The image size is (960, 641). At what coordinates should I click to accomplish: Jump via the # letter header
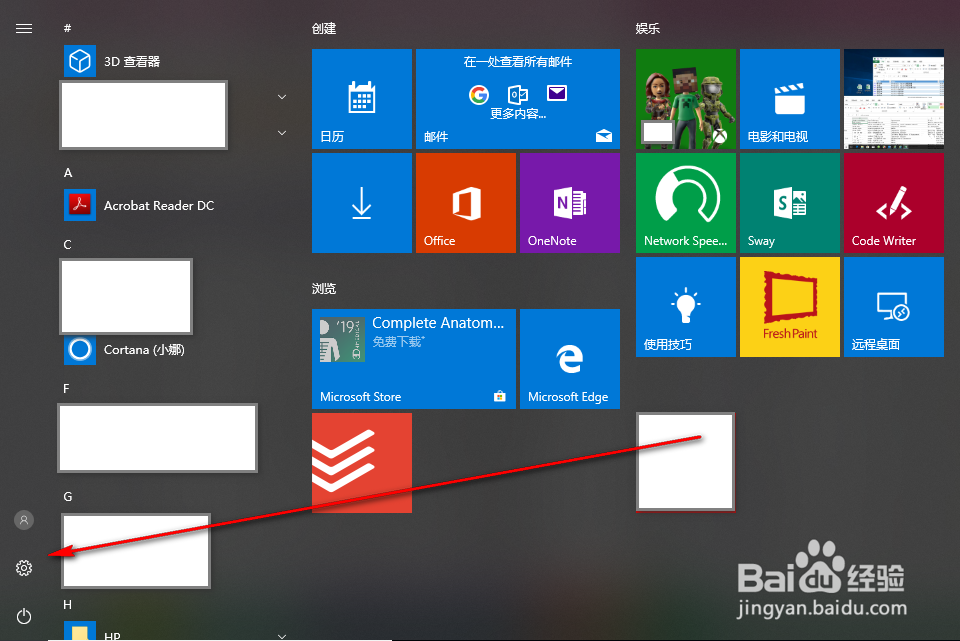pos(67,28)
